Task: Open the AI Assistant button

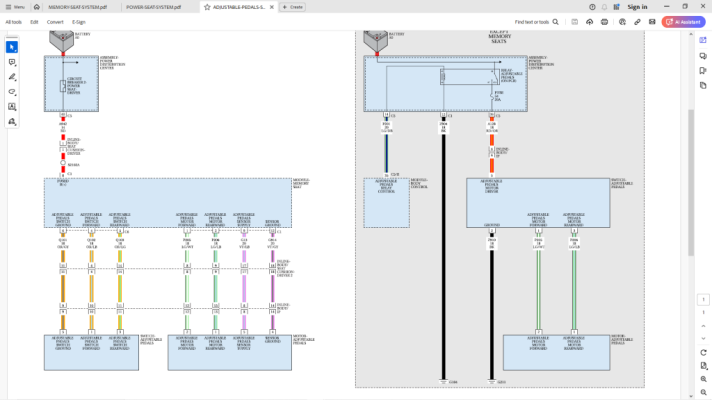Action: pos(683,22)
